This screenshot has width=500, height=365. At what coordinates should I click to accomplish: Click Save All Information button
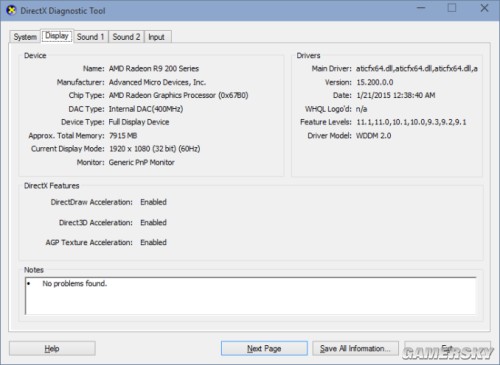pos(355,349)
